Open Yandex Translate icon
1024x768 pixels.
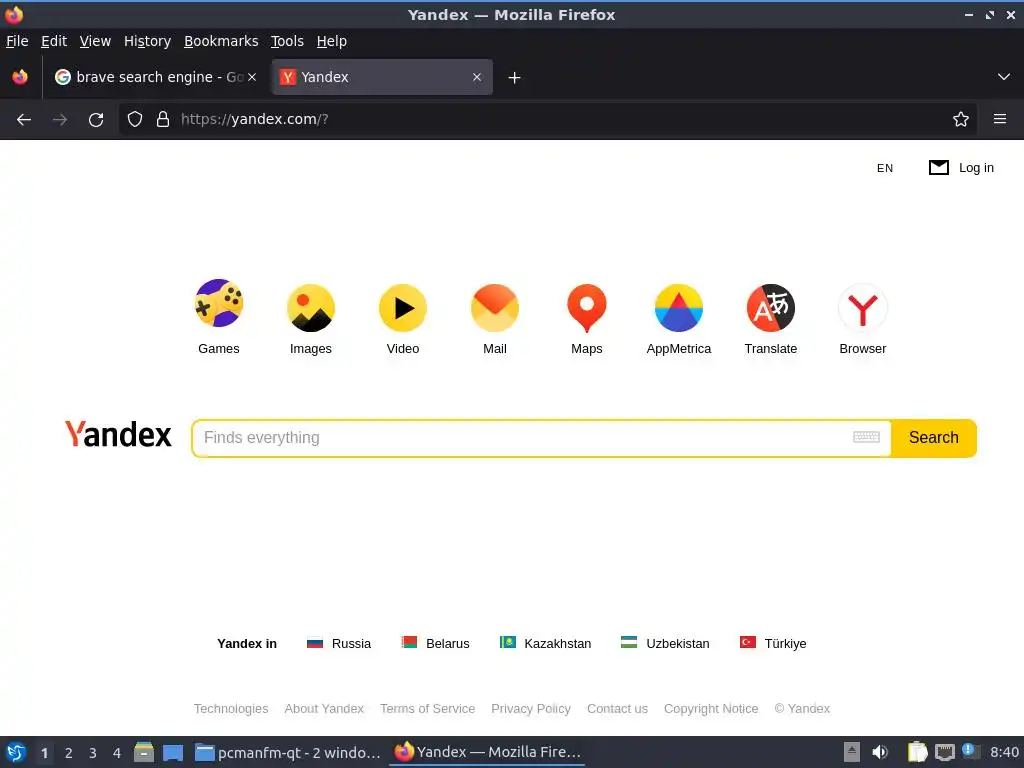771,308
